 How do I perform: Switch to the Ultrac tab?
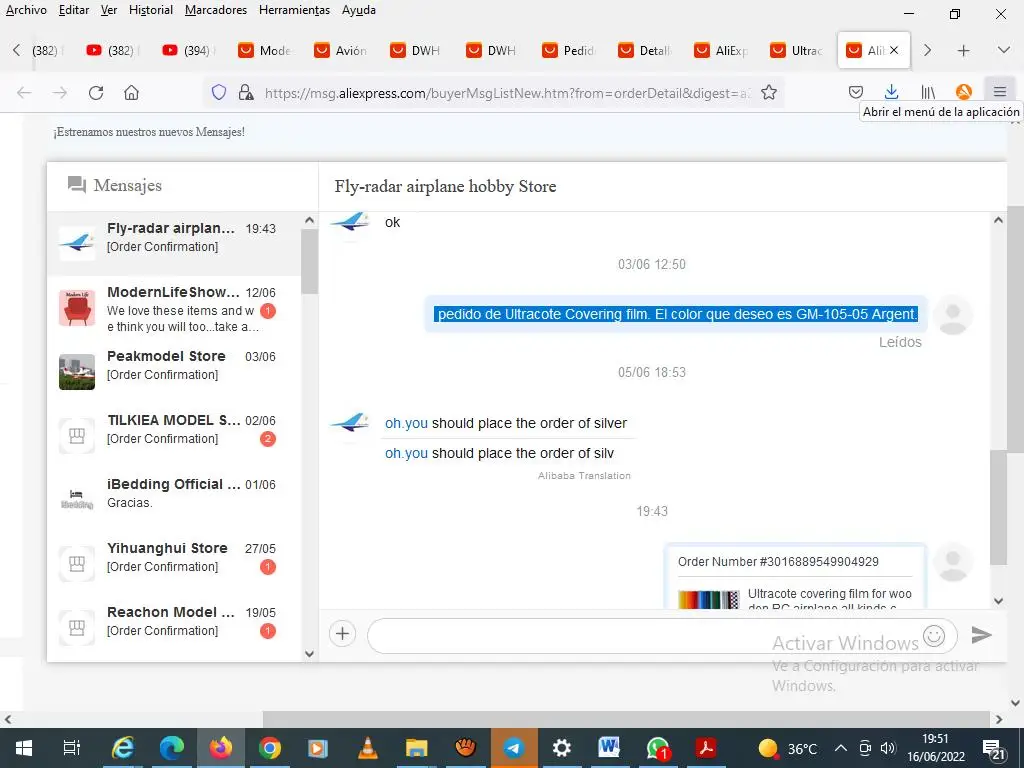798,50
